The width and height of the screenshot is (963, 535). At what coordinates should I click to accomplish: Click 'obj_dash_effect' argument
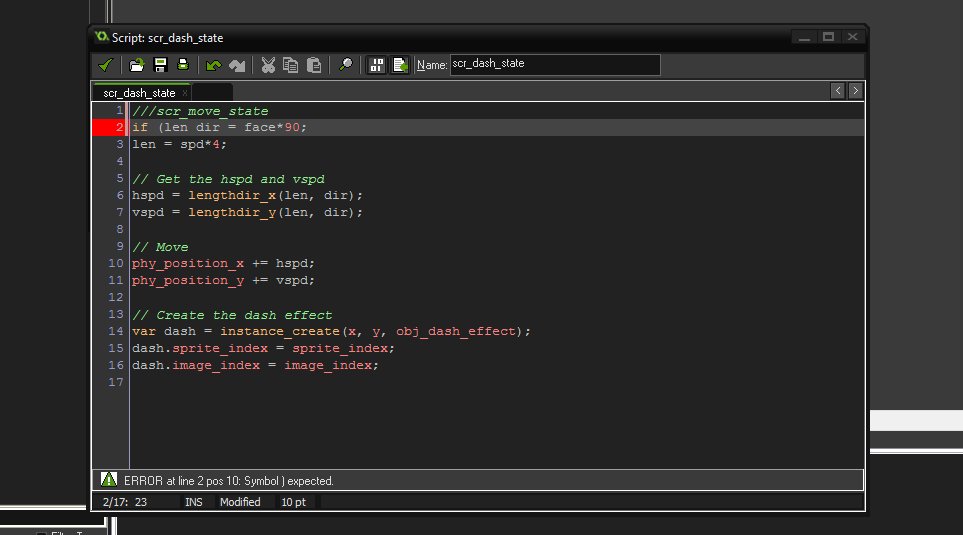tap(456, 332)
